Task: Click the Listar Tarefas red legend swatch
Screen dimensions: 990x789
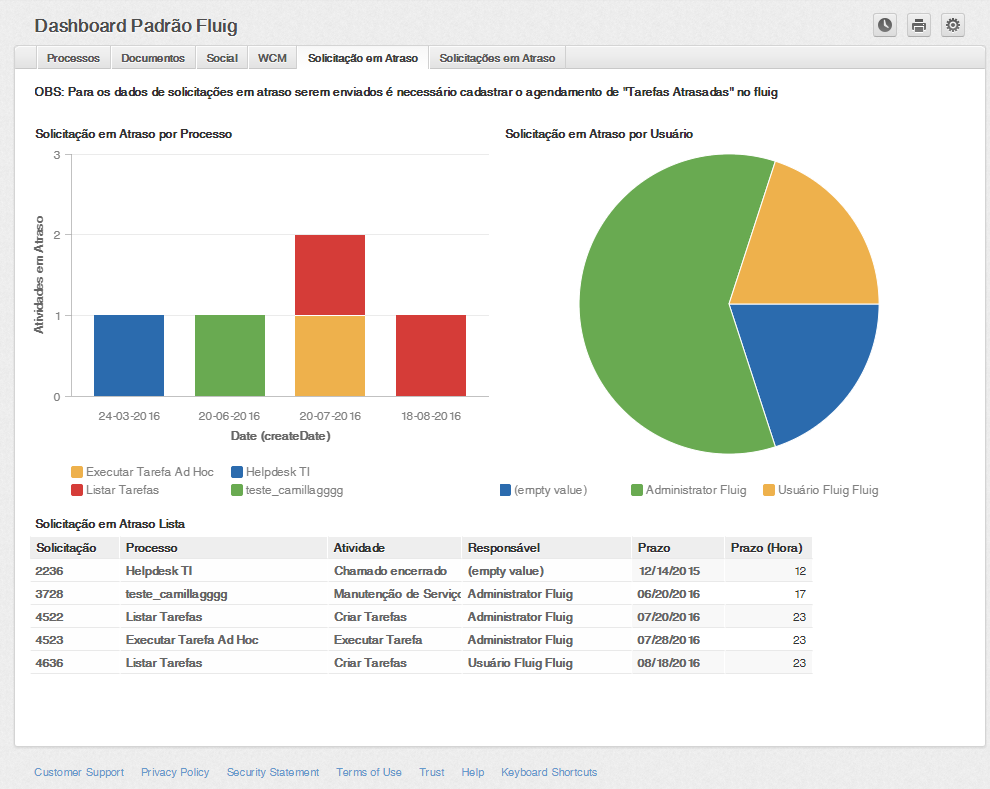Action: (77, 490)
